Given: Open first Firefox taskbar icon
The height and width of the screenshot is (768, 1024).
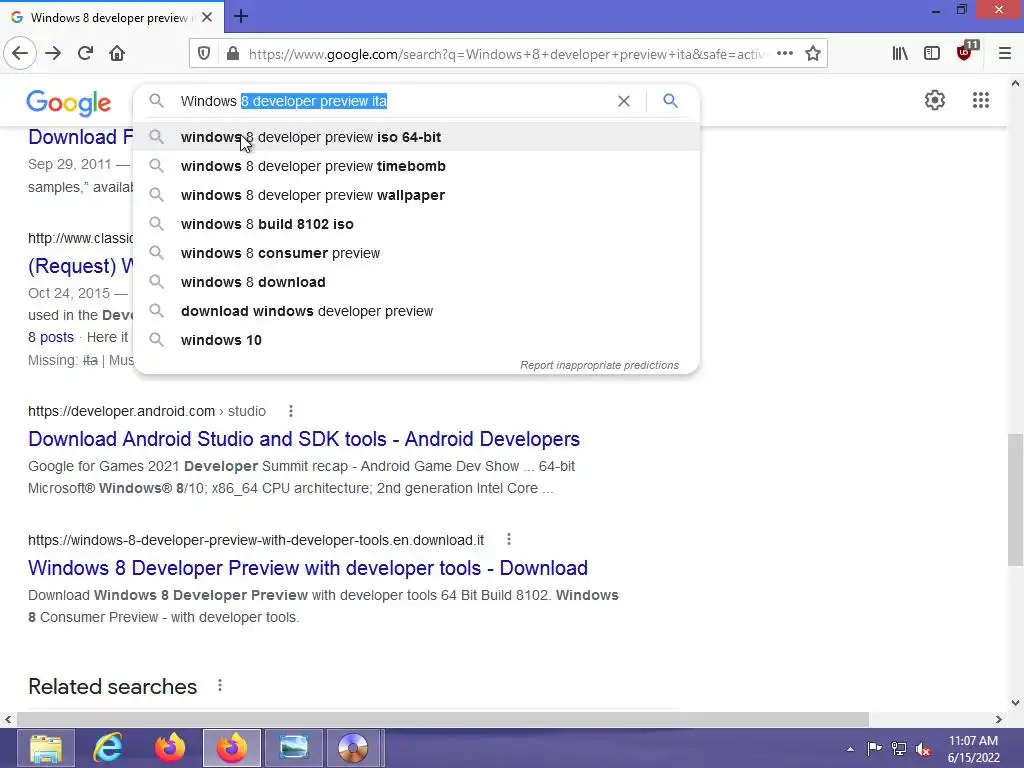Looking at the screenshot, I should (x=170, y=748).
